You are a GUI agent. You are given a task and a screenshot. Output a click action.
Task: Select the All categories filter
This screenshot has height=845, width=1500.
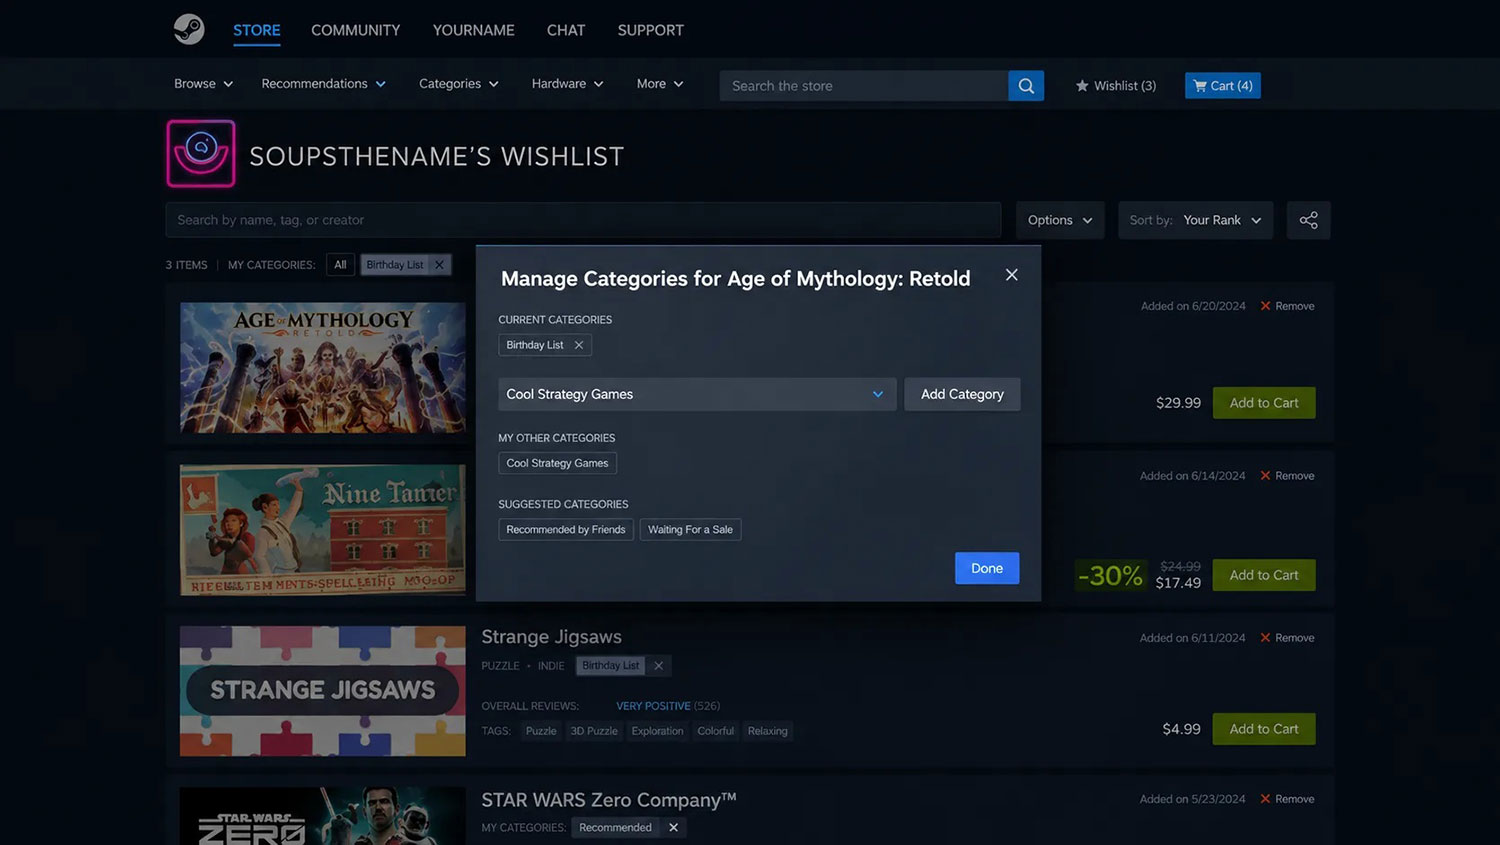tap(340, 265)
